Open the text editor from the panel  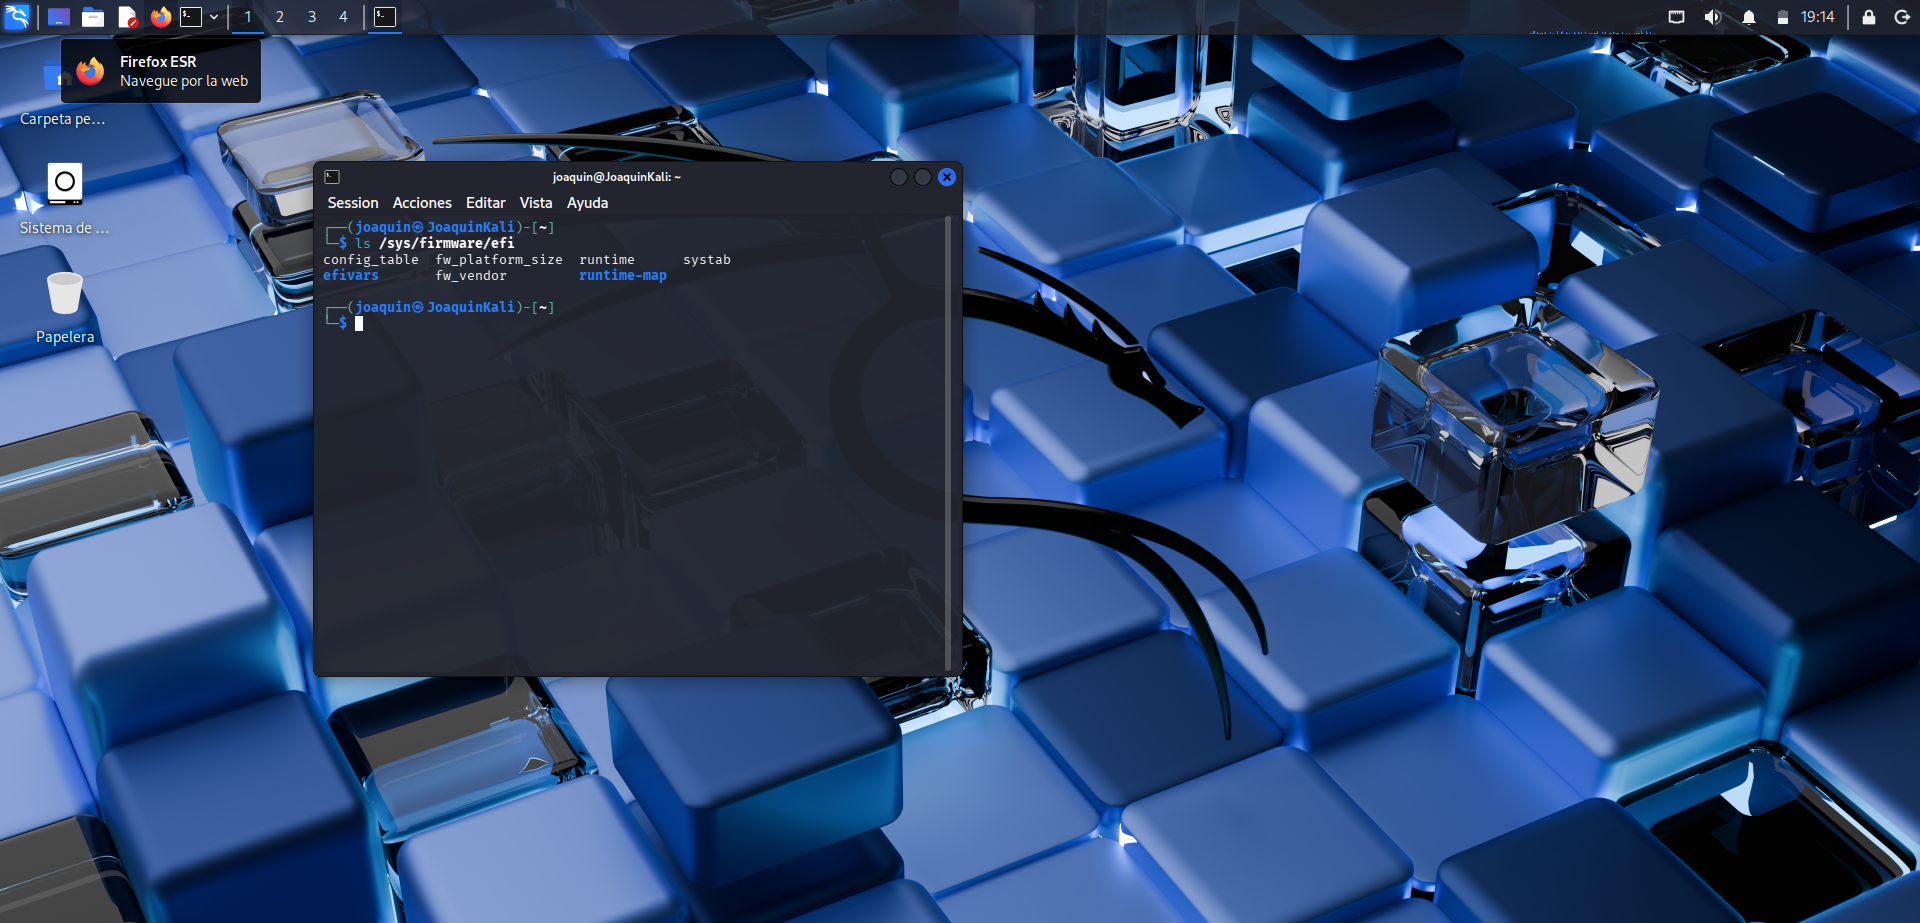127,17
